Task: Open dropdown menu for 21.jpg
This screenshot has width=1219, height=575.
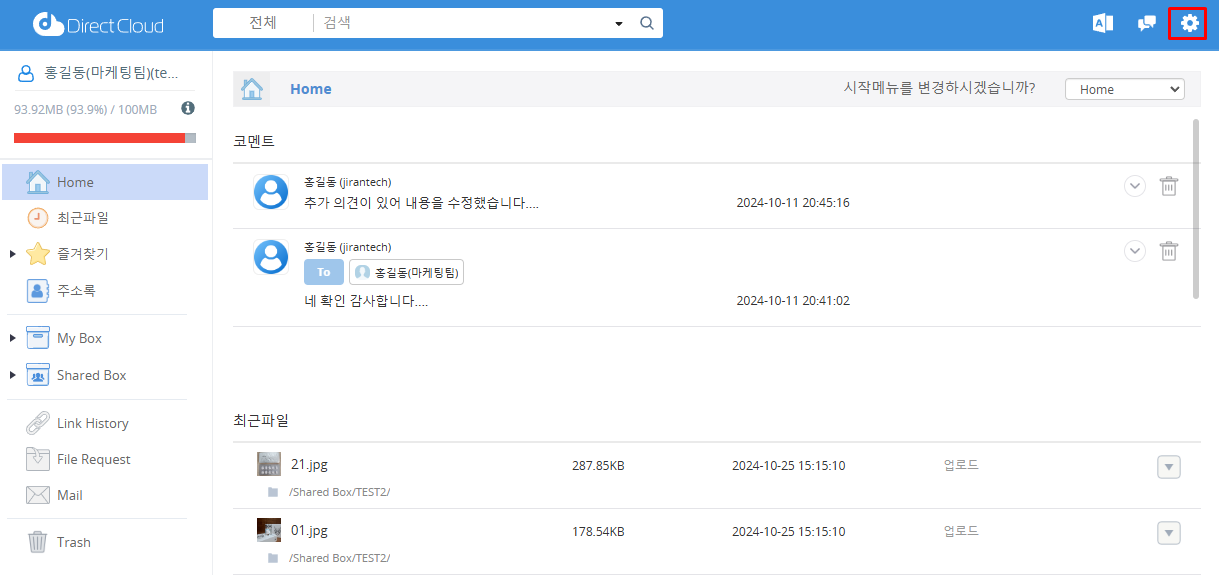Action: pos(1169,467)
